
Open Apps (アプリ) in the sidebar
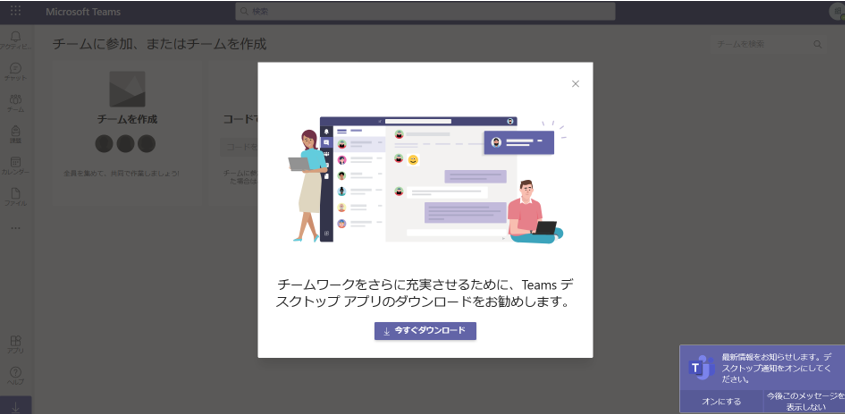16,344
